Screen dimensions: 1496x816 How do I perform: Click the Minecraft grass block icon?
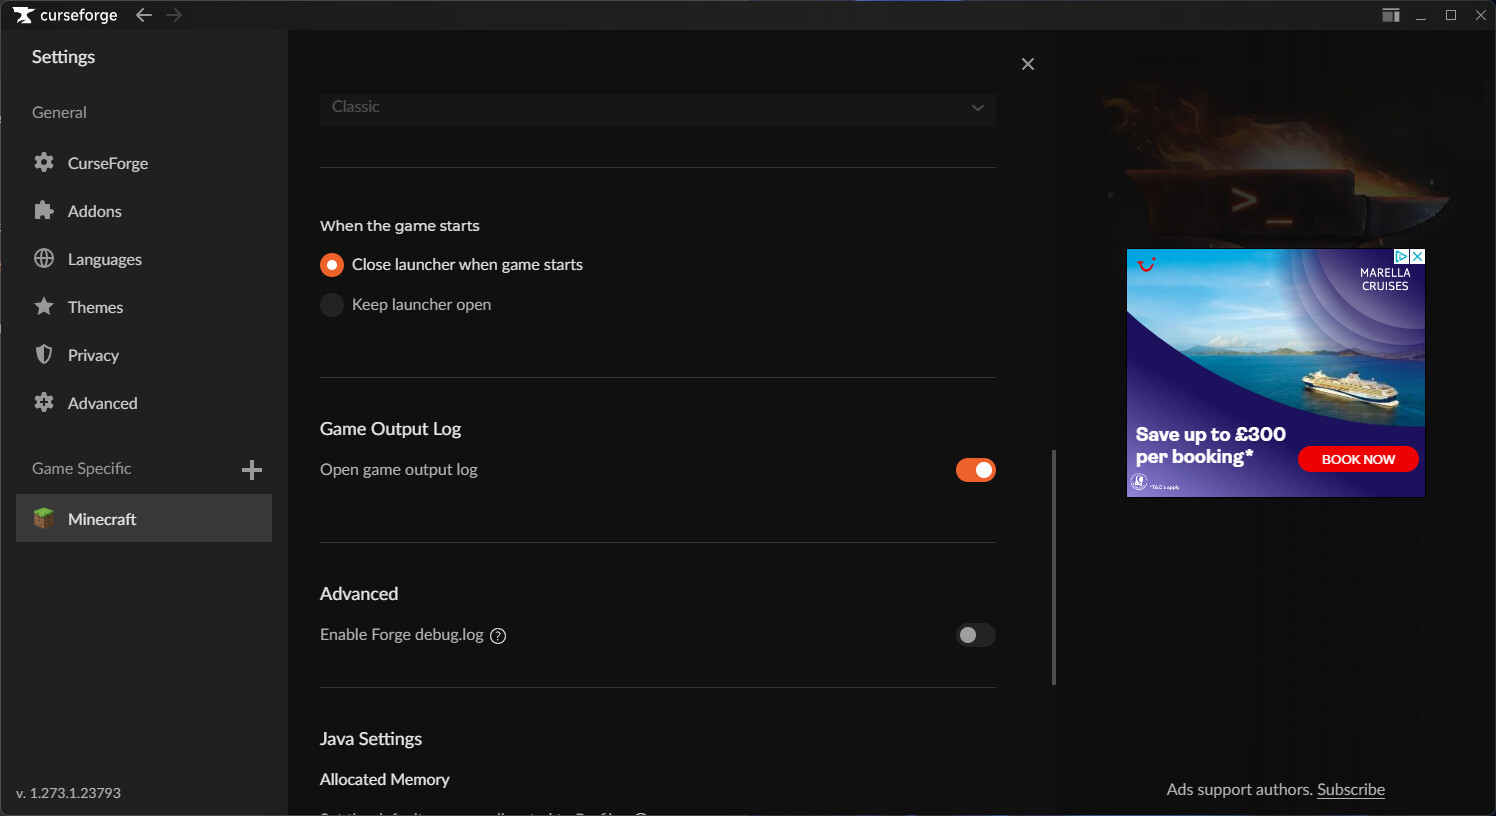pos(44,518)
